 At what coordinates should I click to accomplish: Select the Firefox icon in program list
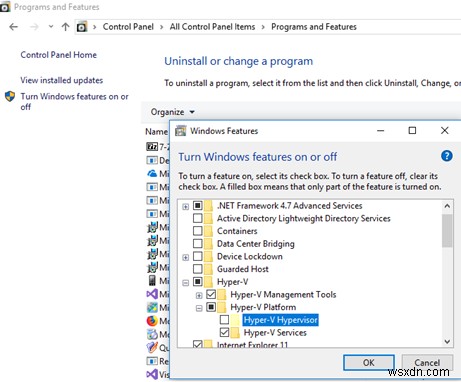pyautogui.click(x=152, y=321)
